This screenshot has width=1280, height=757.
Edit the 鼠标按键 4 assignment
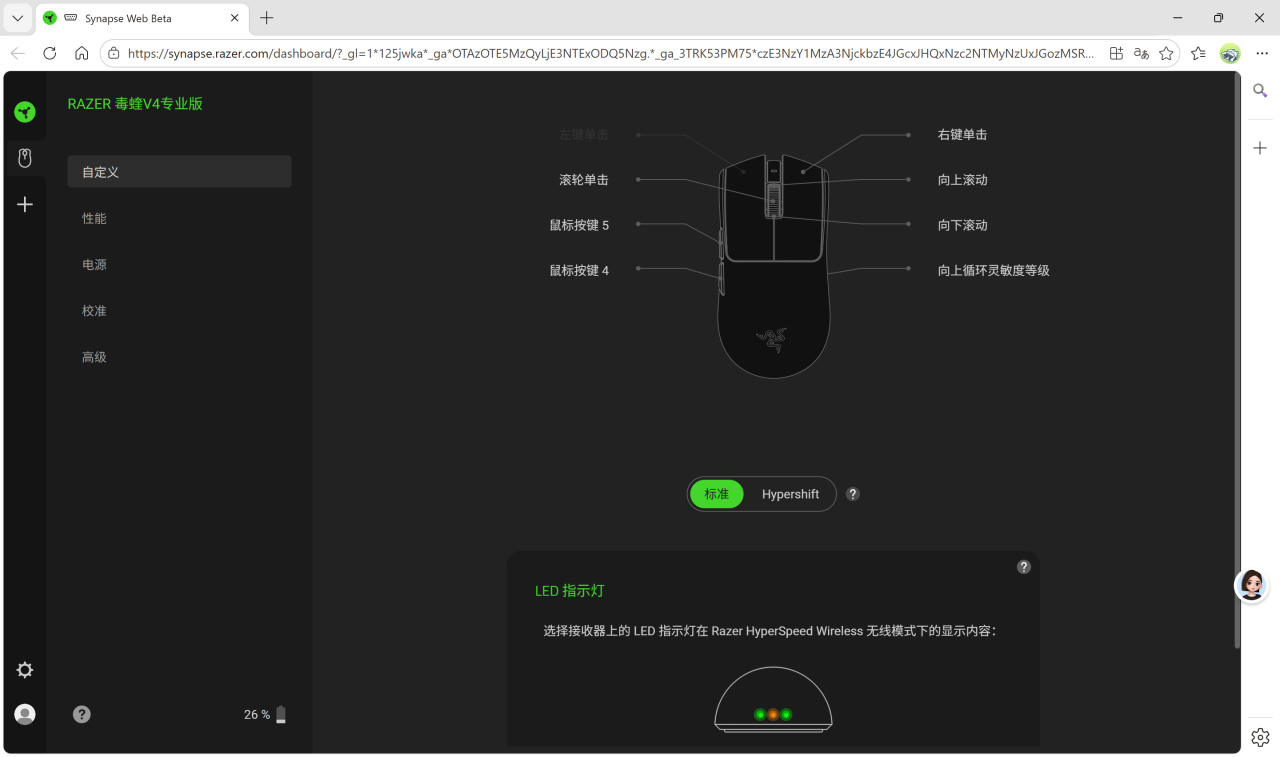pos(579,270)
